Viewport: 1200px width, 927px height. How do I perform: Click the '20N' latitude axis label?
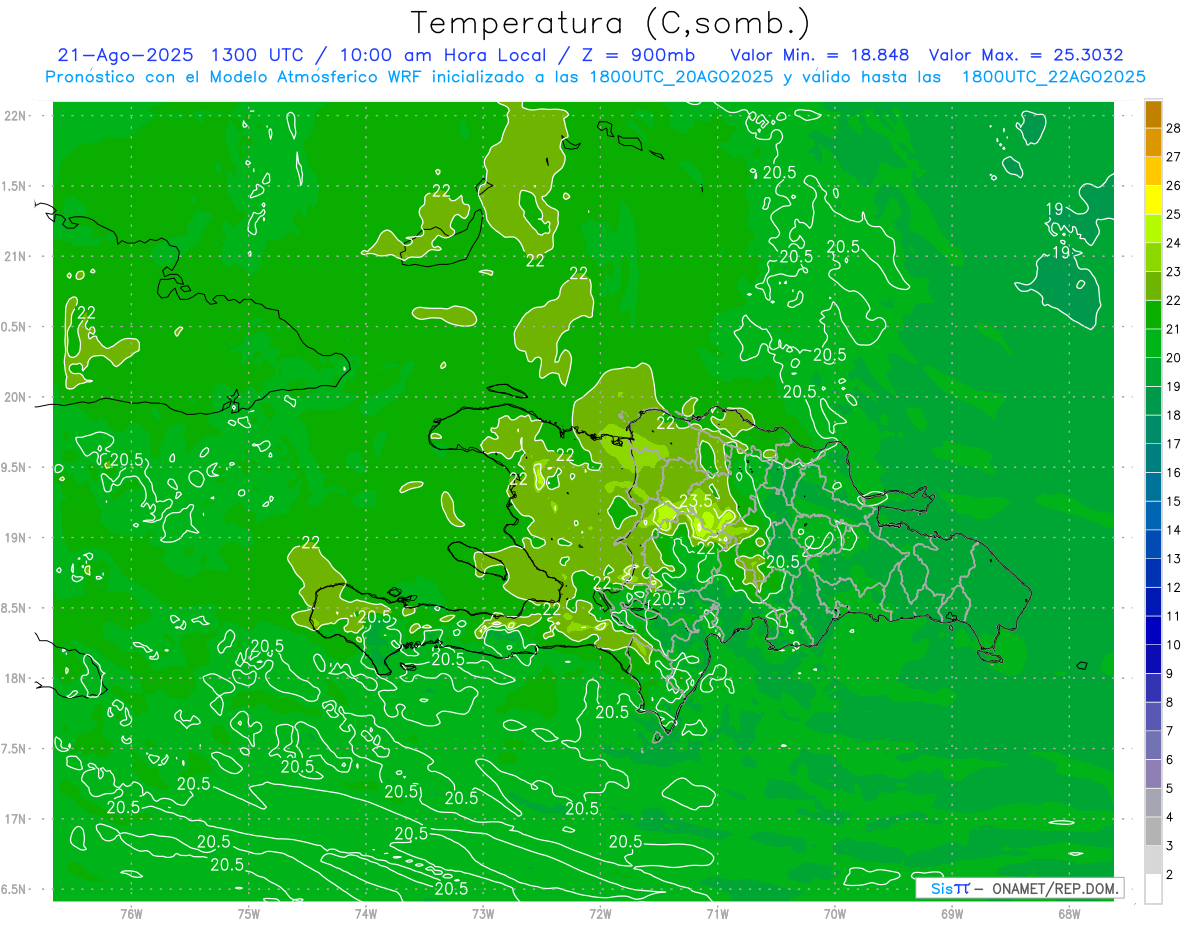17,397
